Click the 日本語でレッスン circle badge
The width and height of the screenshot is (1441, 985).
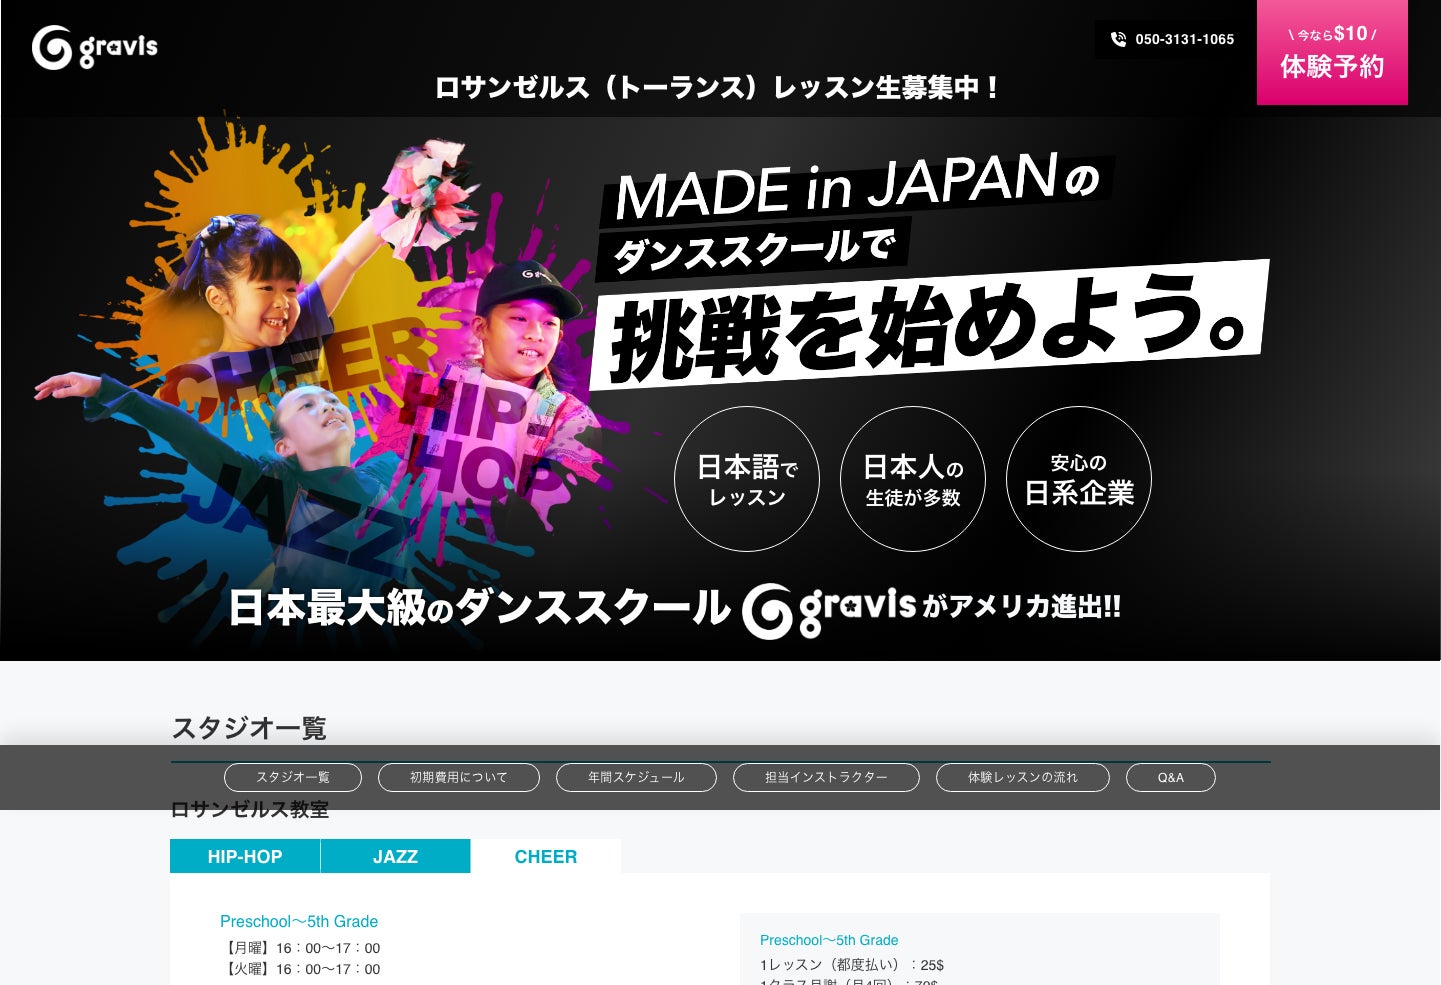click(747, 479)
